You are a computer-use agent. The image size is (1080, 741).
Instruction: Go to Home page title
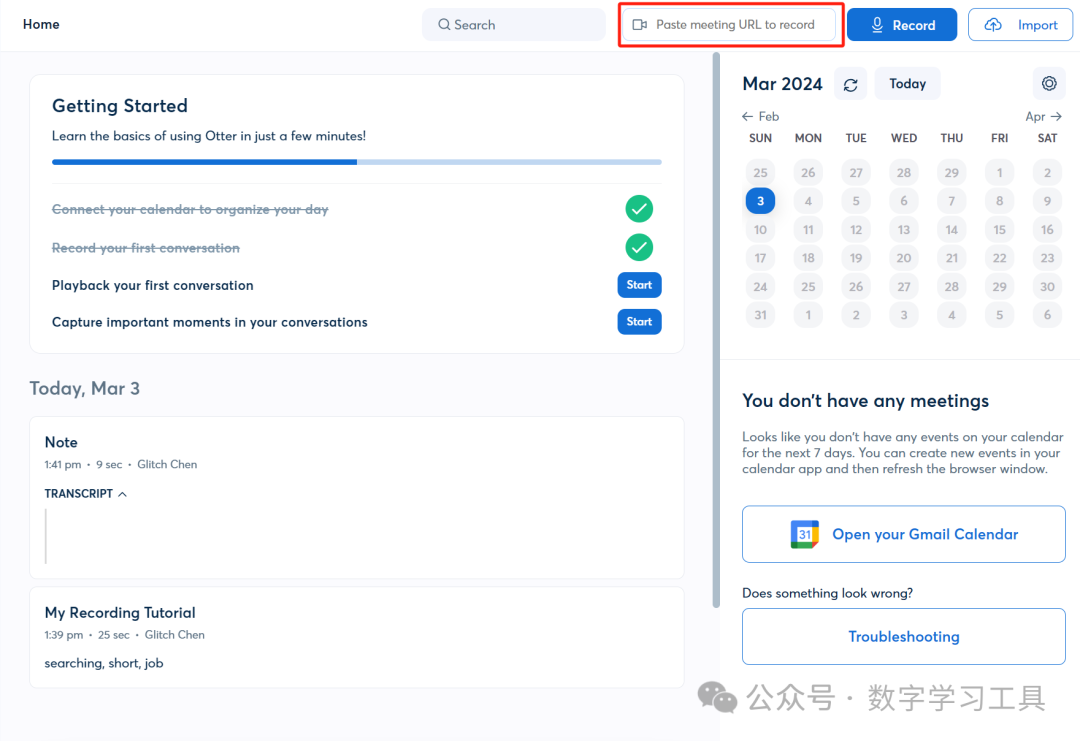tap(41, 24)
